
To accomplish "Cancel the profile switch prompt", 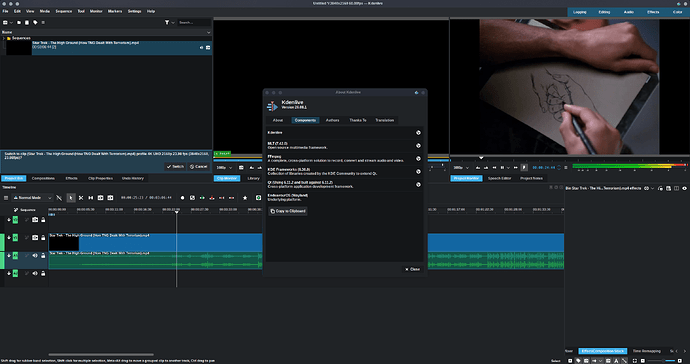I will [x=198, y=166].
